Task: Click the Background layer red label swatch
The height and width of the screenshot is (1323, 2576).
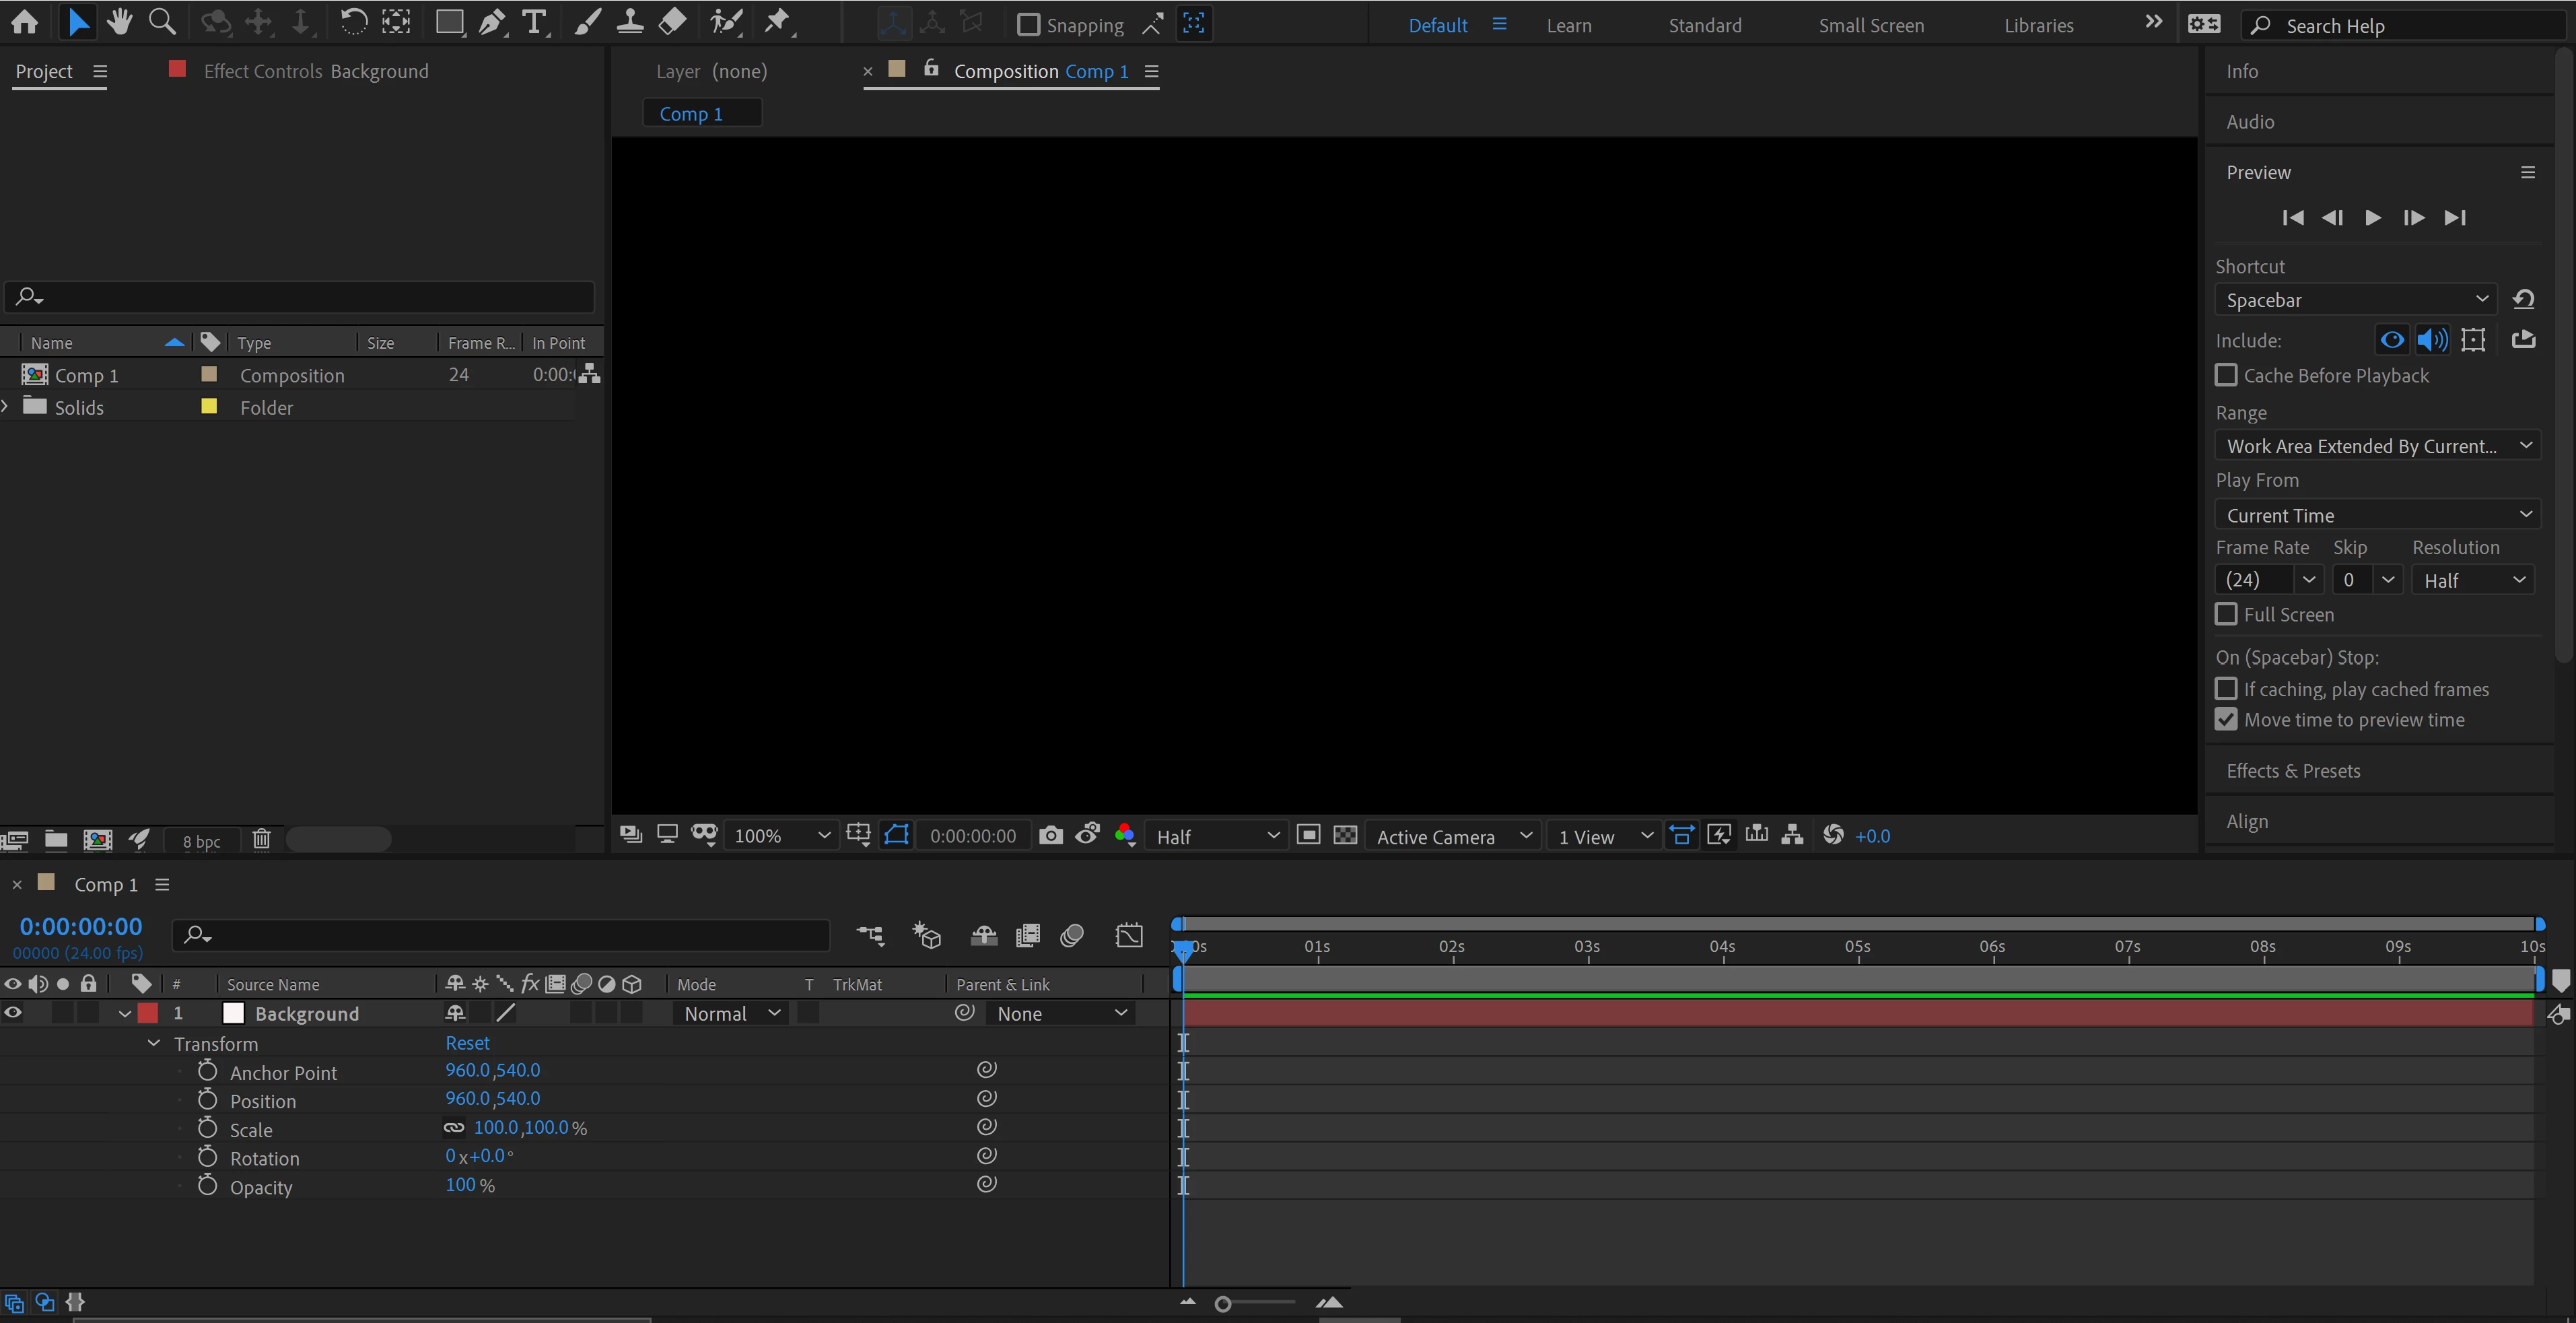Action: (x=148, y=1012)
